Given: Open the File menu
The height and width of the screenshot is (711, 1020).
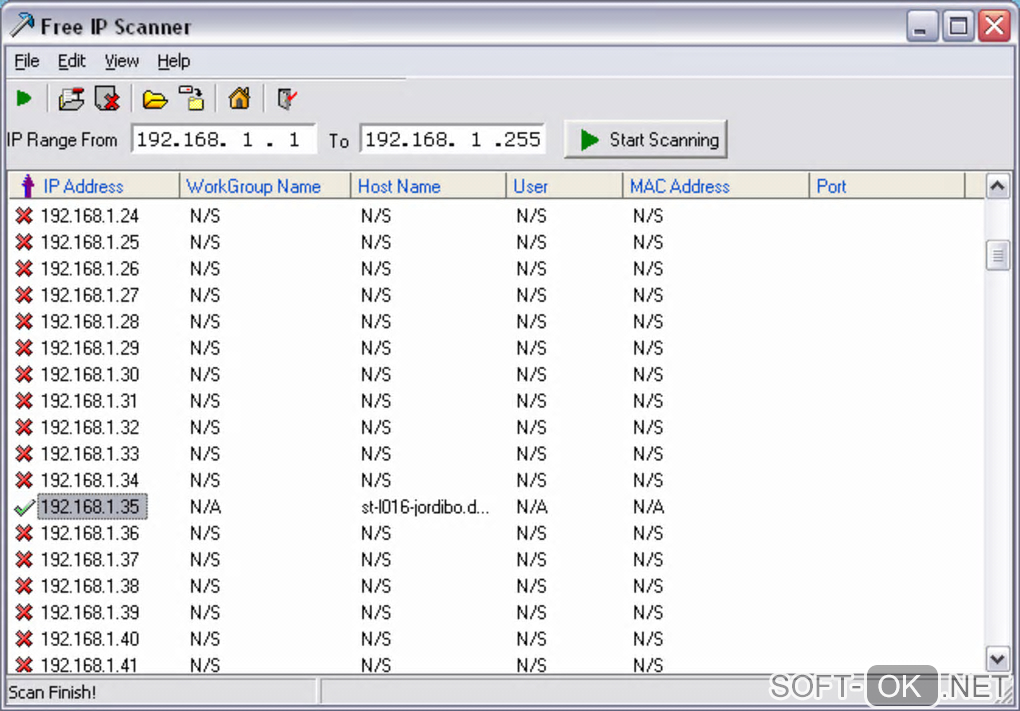Looking at the screenshot, I should pyautogui.click(x=27, y=61).
